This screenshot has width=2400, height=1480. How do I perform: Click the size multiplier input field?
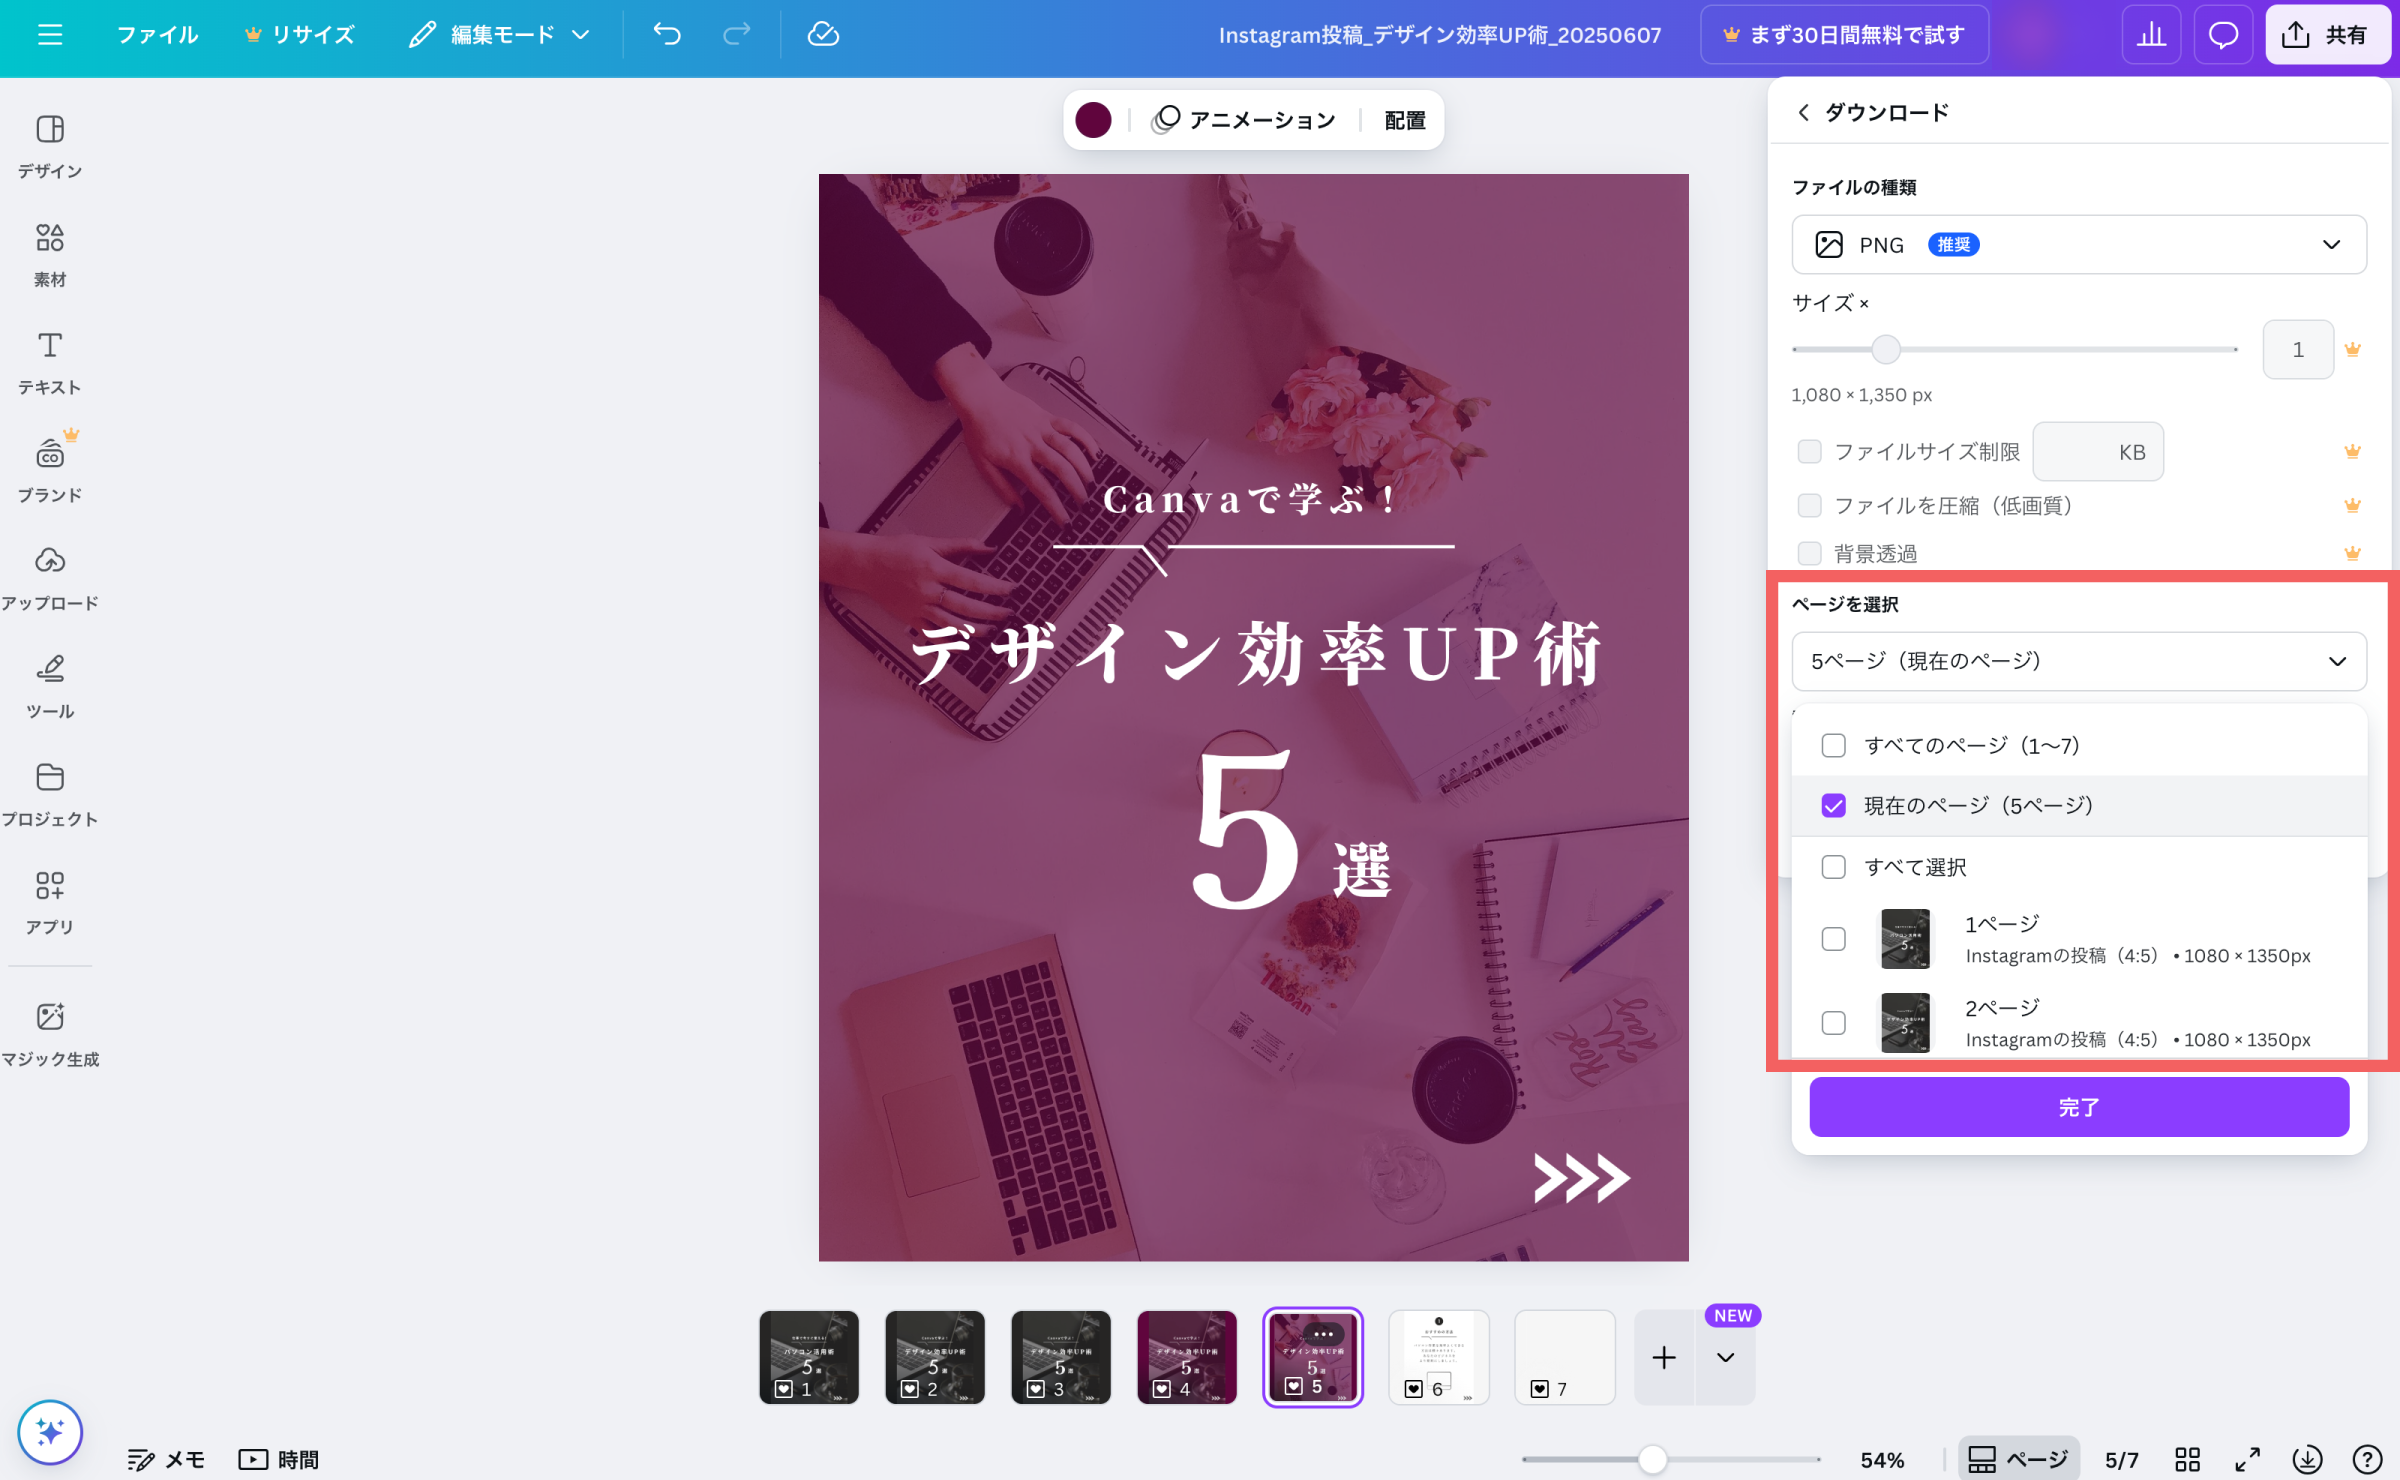coord(2298,349)
